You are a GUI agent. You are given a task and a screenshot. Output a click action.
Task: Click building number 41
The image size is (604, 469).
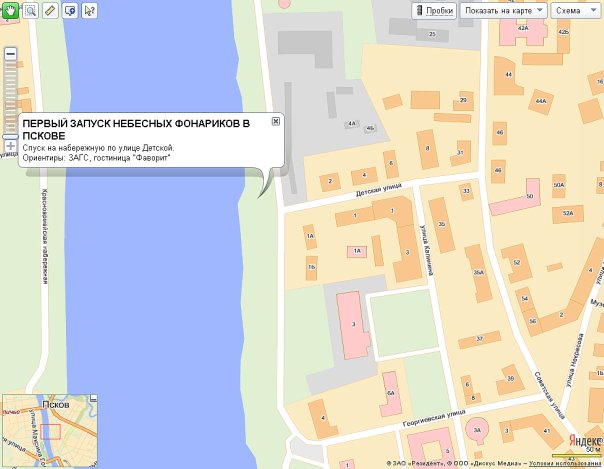click(x=546, y=431)
